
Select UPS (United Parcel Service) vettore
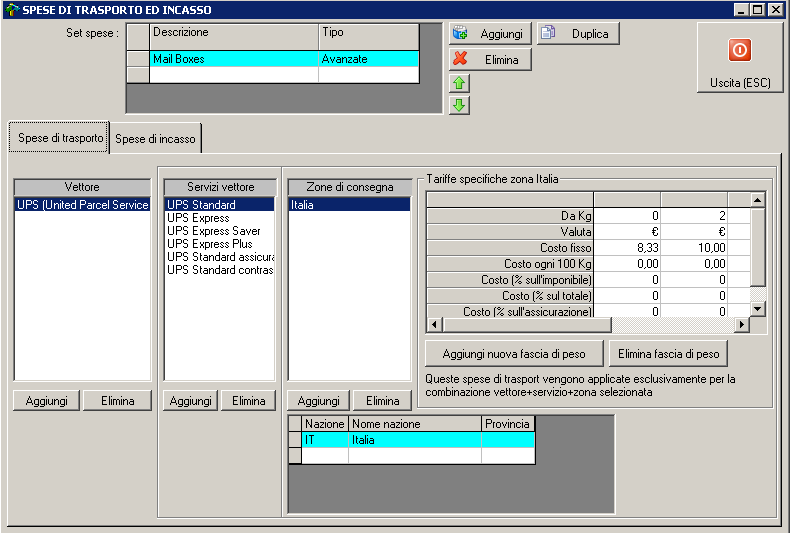click(82, 205)
